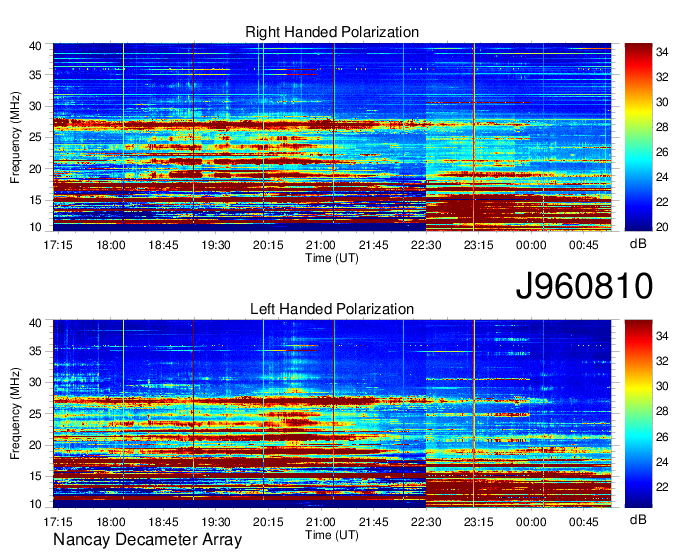The width and height of the screenshot is (680, 552).
Task: Click the 26 value on the upper colorbar
Action: coord(662,152)
